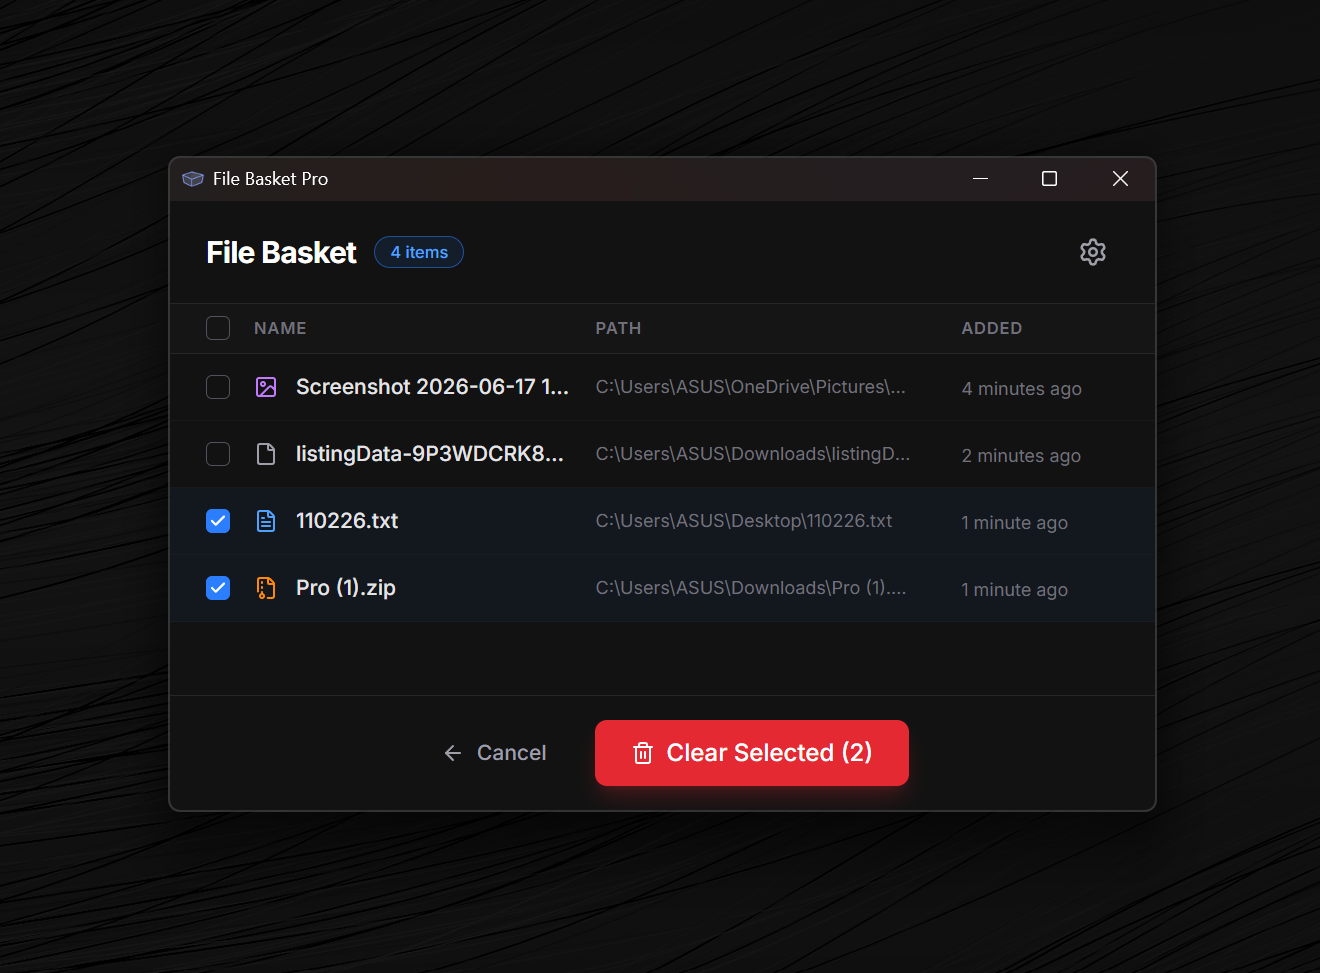Click the zip archive icon beside Pro (1).zip
This screenshot has height=973, width=1320.
point(266,588)
